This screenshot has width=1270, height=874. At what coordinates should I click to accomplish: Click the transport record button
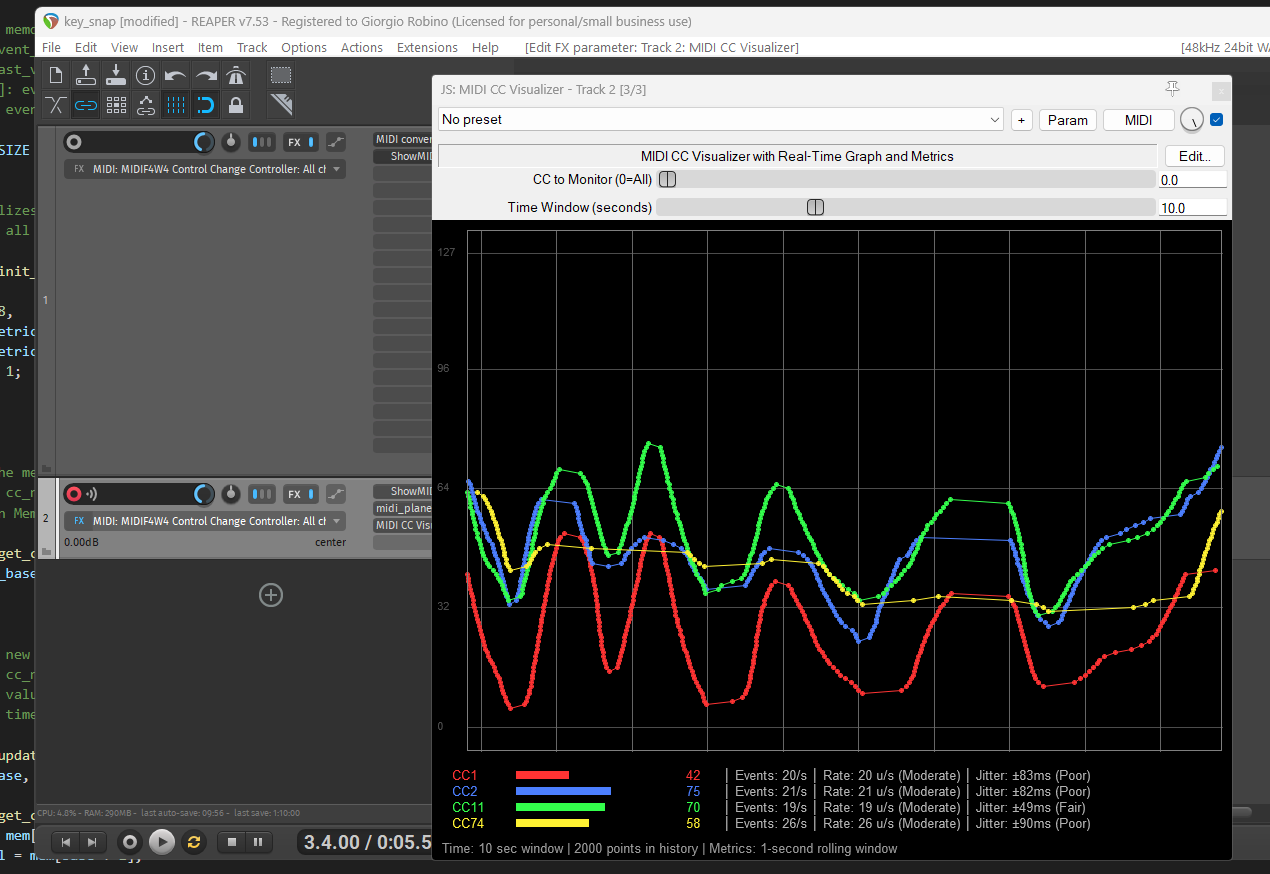coord(130,842)
